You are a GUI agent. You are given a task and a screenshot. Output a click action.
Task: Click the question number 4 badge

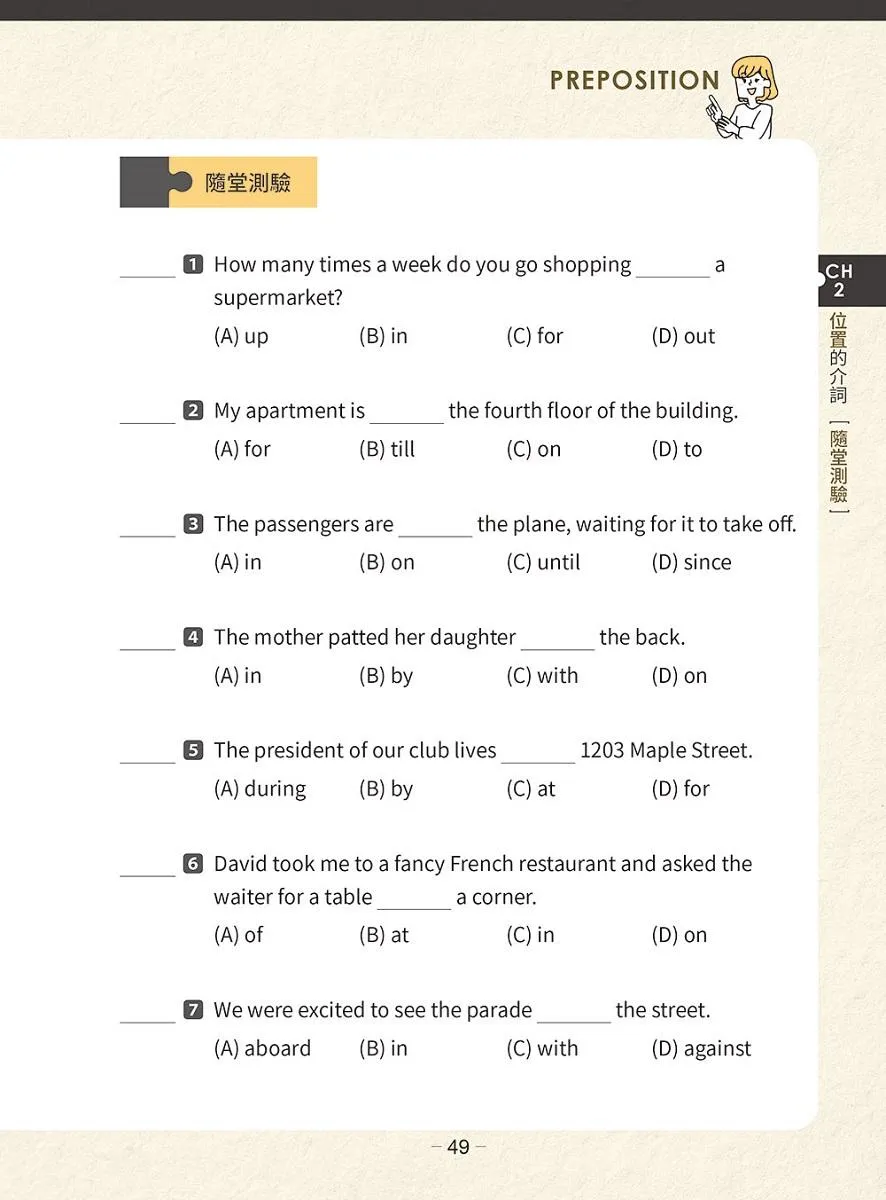[x=194, y=637]
